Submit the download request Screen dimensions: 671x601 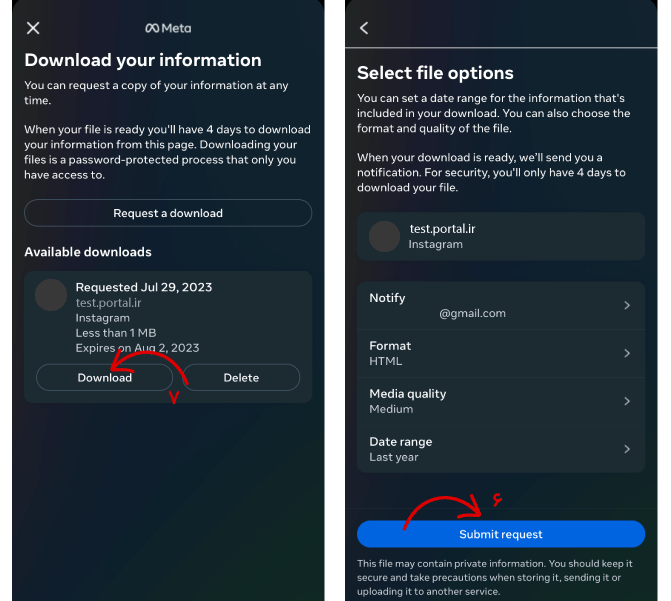click(x=501, y=534)
